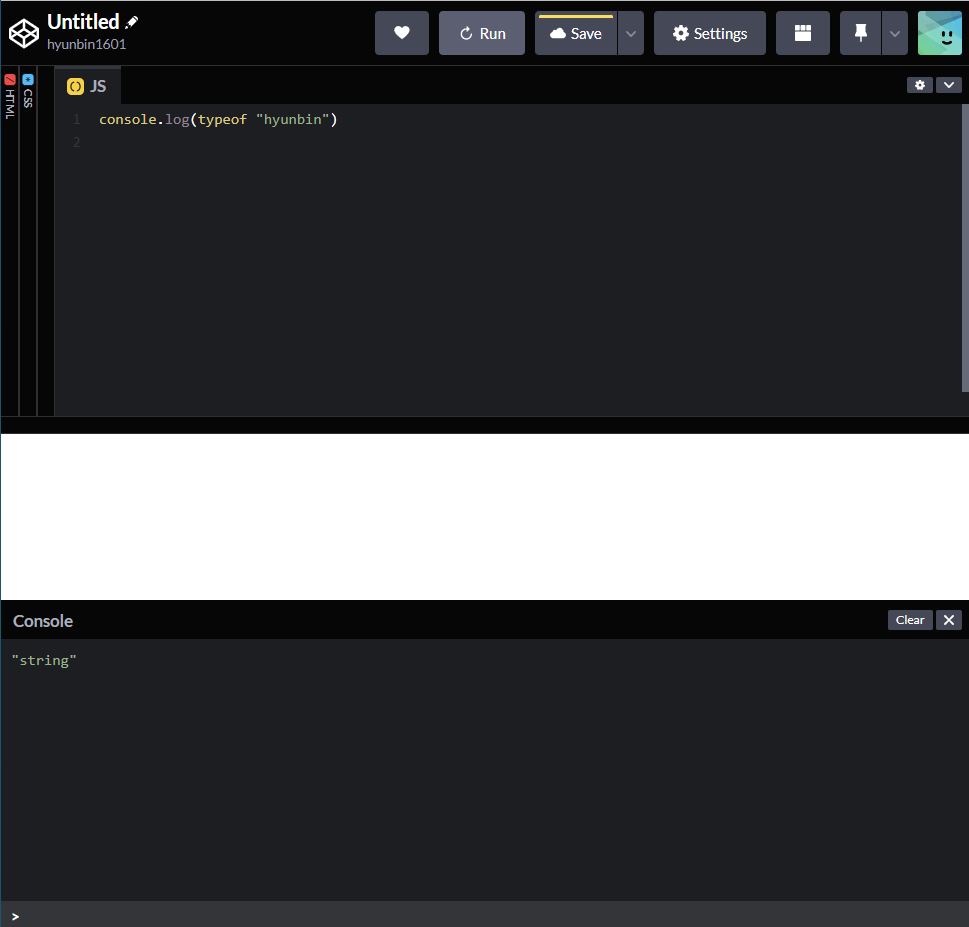
Task: Expand the collapsed HTML editor panel
Action: [x=10, y=241]
